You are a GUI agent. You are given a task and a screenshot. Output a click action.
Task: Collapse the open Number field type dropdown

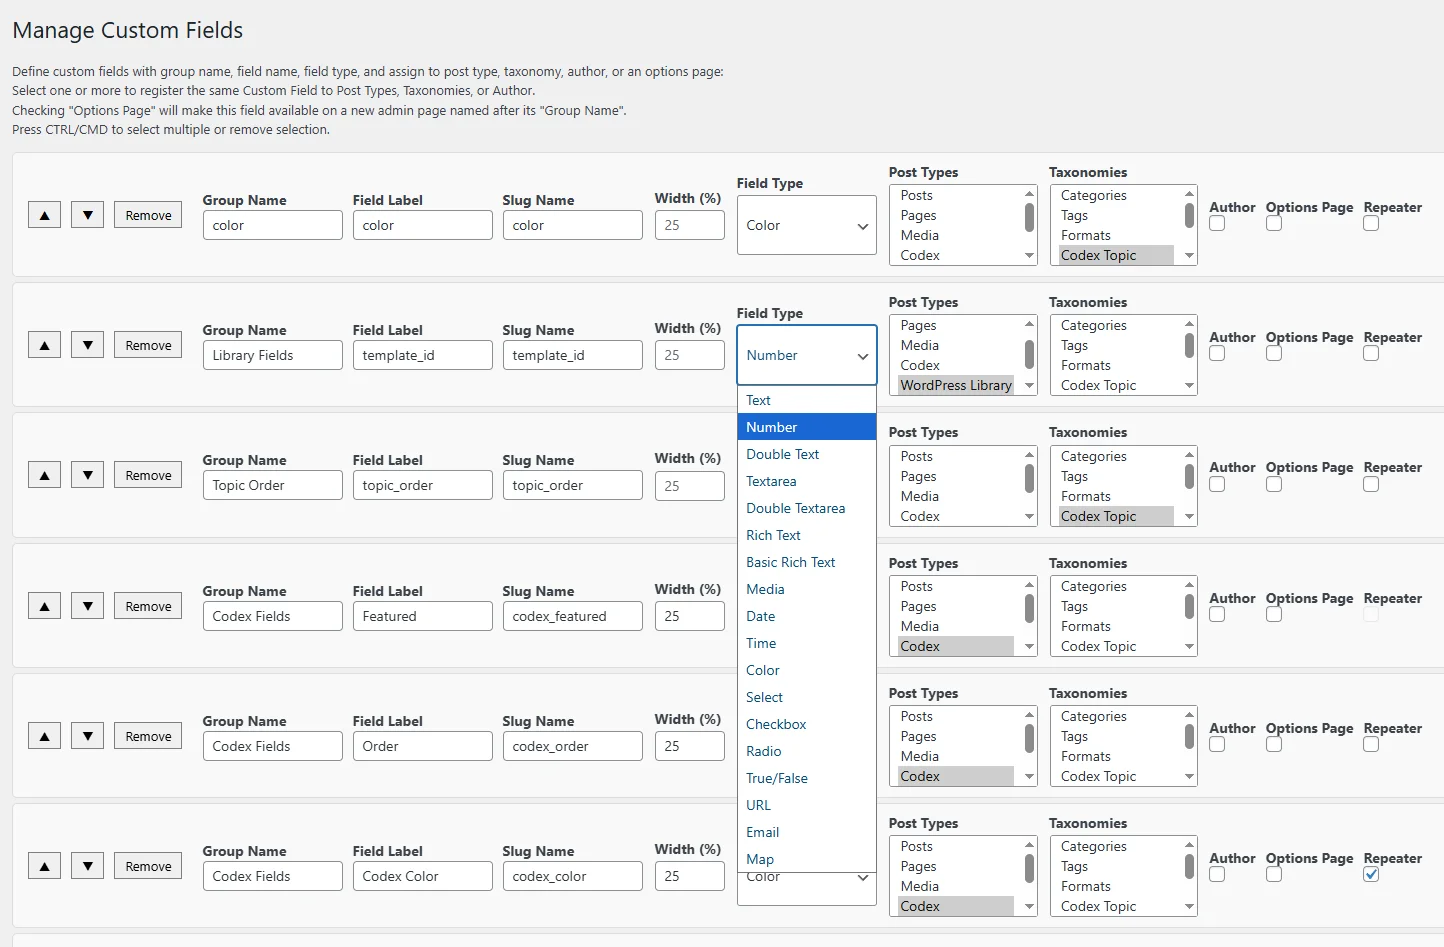coord(806,355)
